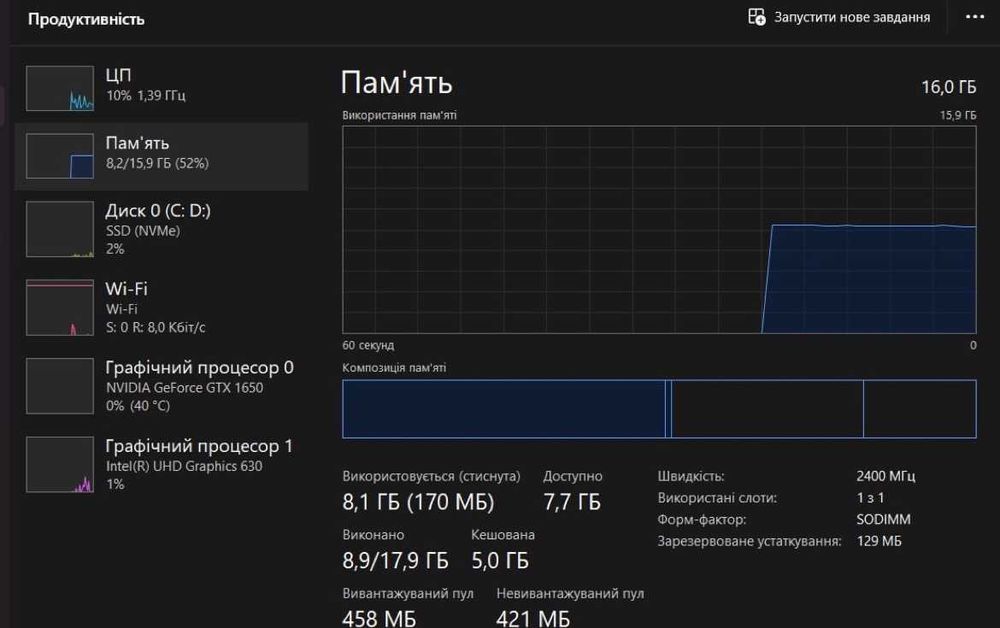Click 'Використання пам'яті' graph label
This screenshot has width=1000, height=628.
[399, 115]
